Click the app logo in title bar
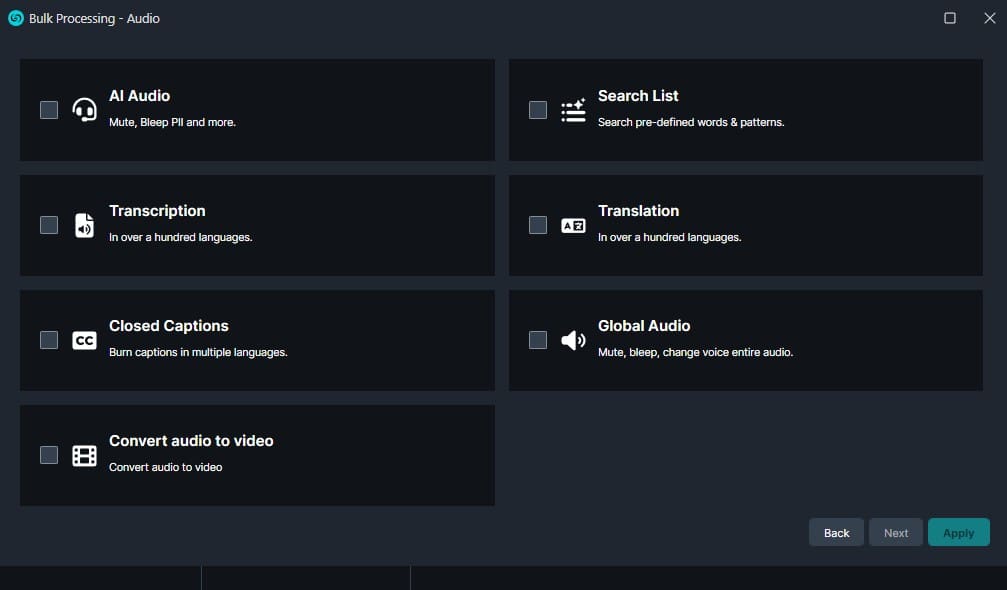This screenshot has height=590, width=1007. click(16, 18)
